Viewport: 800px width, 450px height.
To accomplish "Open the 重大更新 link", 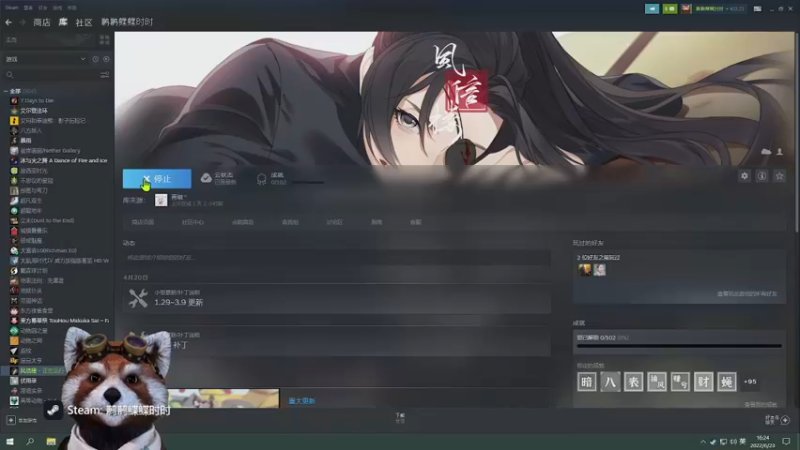I will click(302, 401).
